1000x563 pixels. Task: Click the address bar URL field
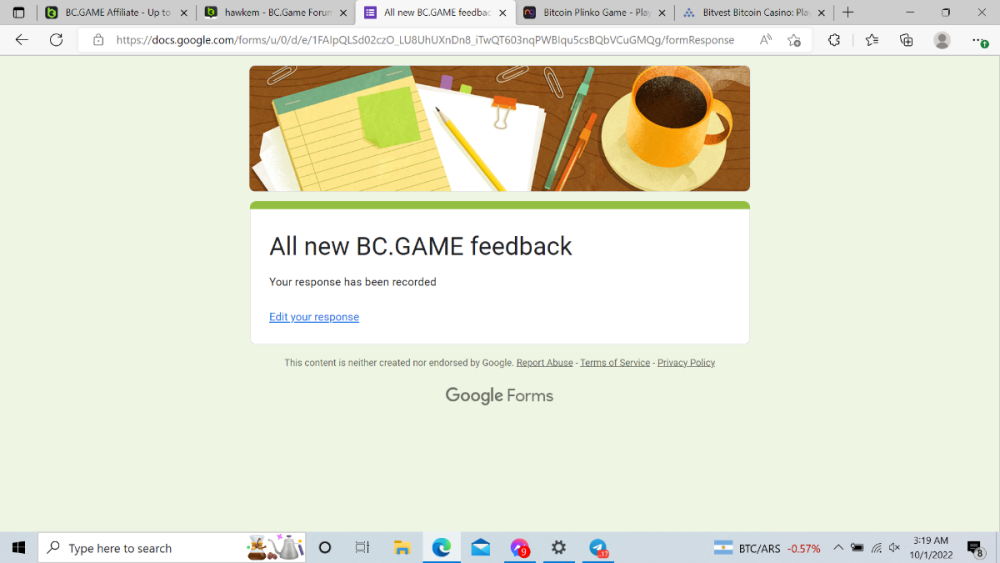coord(425,40)
